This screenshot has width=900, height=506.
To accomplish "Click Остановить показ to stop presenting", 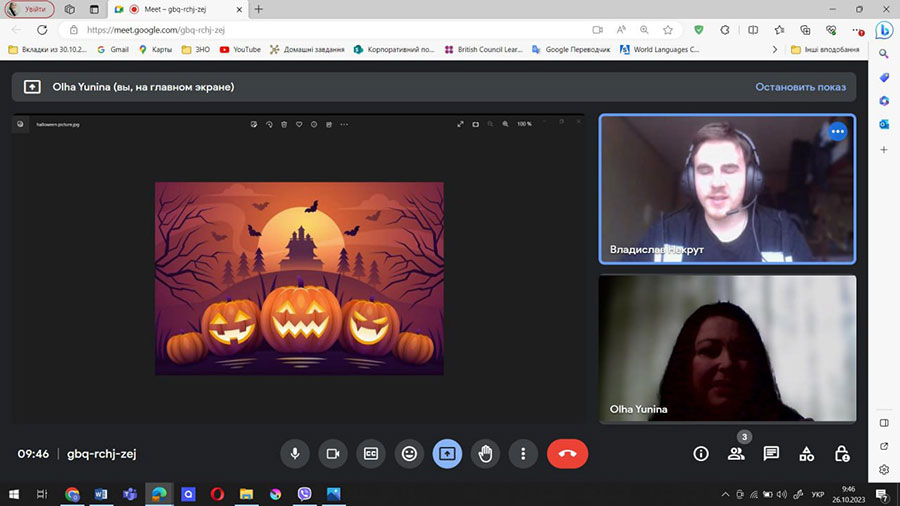I will pyautogui.click(x=800, y=87).
